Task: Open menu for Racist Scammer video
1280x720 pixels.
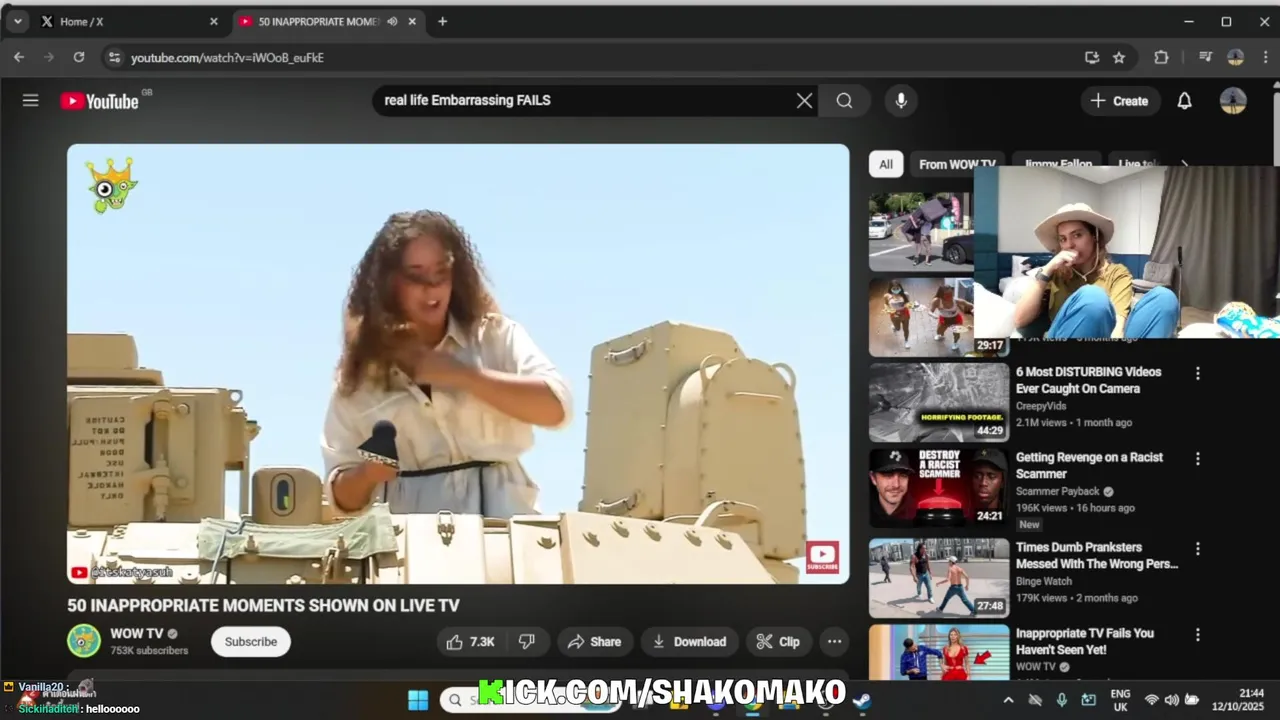Action: coord(1197,459)
